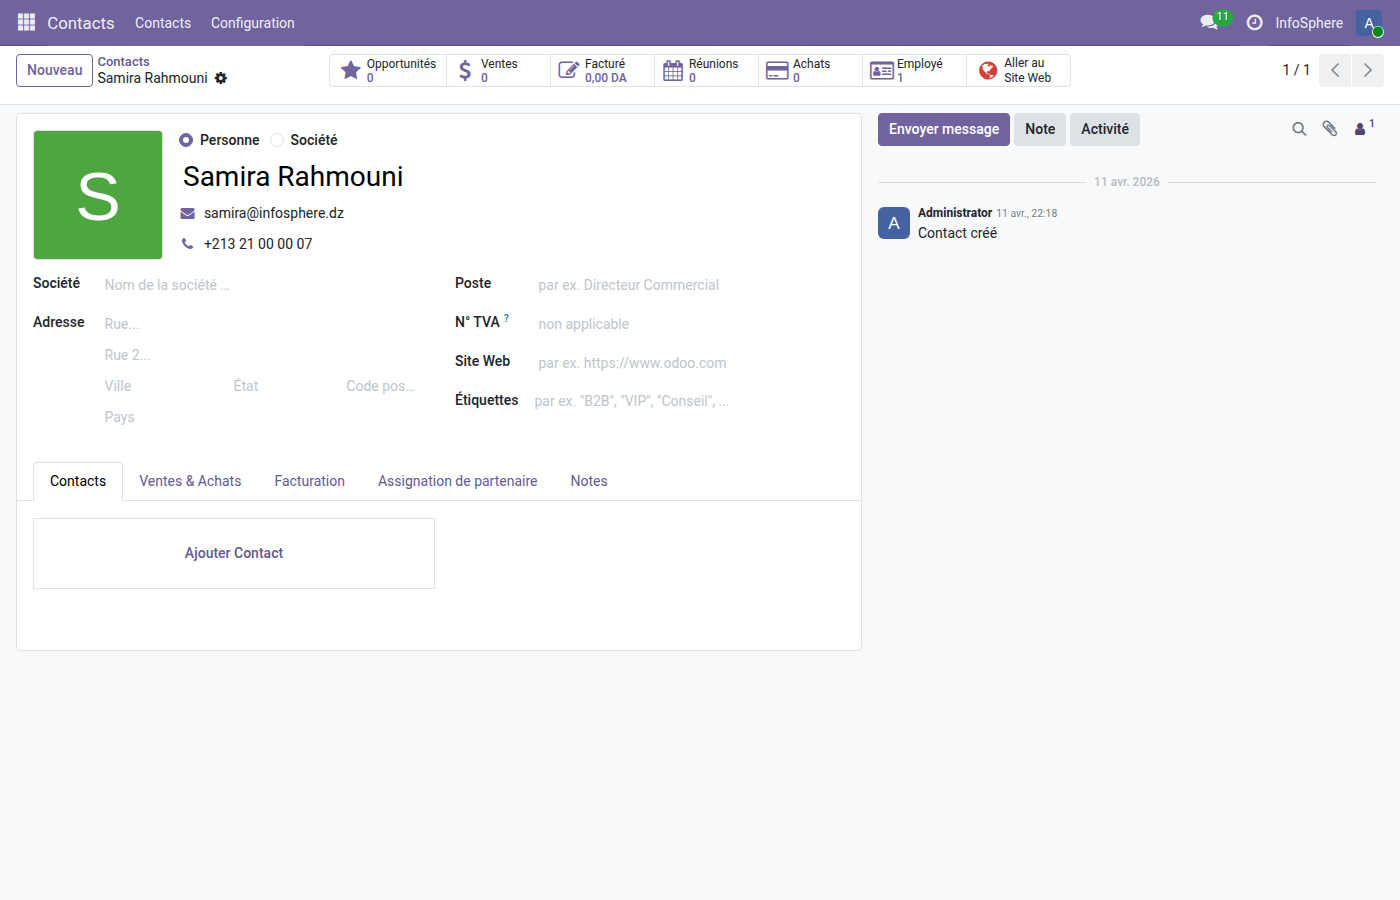
Task: Select the Société radio button
Action: pyautogui.click(x=276, y=140)
